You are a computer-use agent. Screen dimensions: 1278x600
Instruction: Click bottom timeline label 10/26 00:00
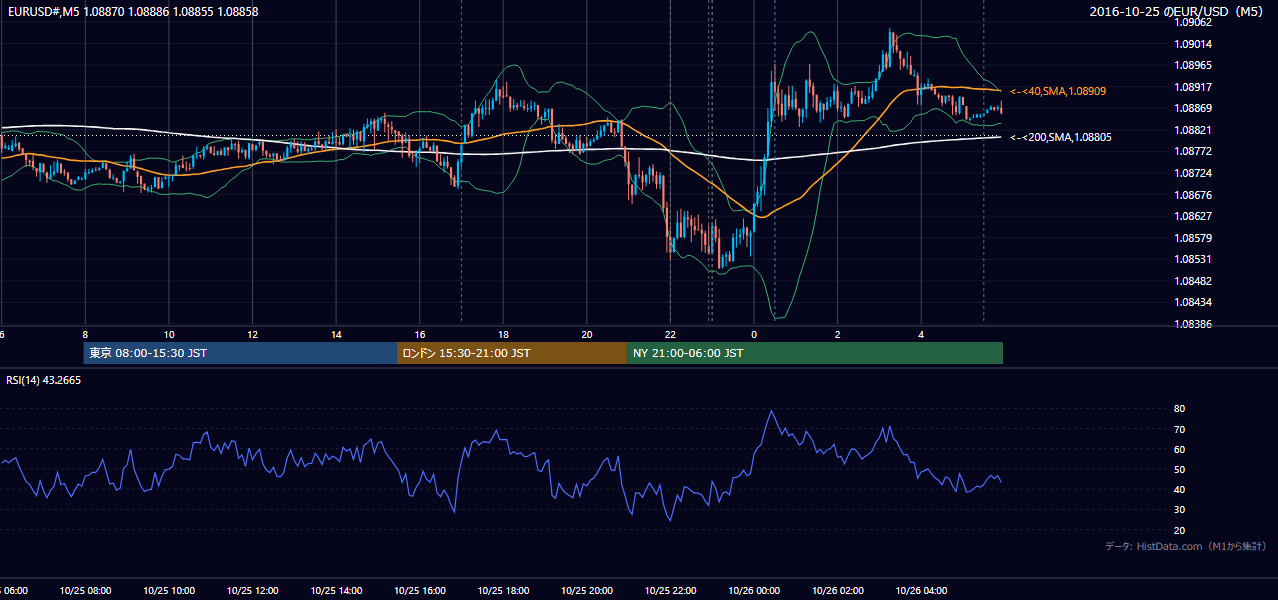754,590
